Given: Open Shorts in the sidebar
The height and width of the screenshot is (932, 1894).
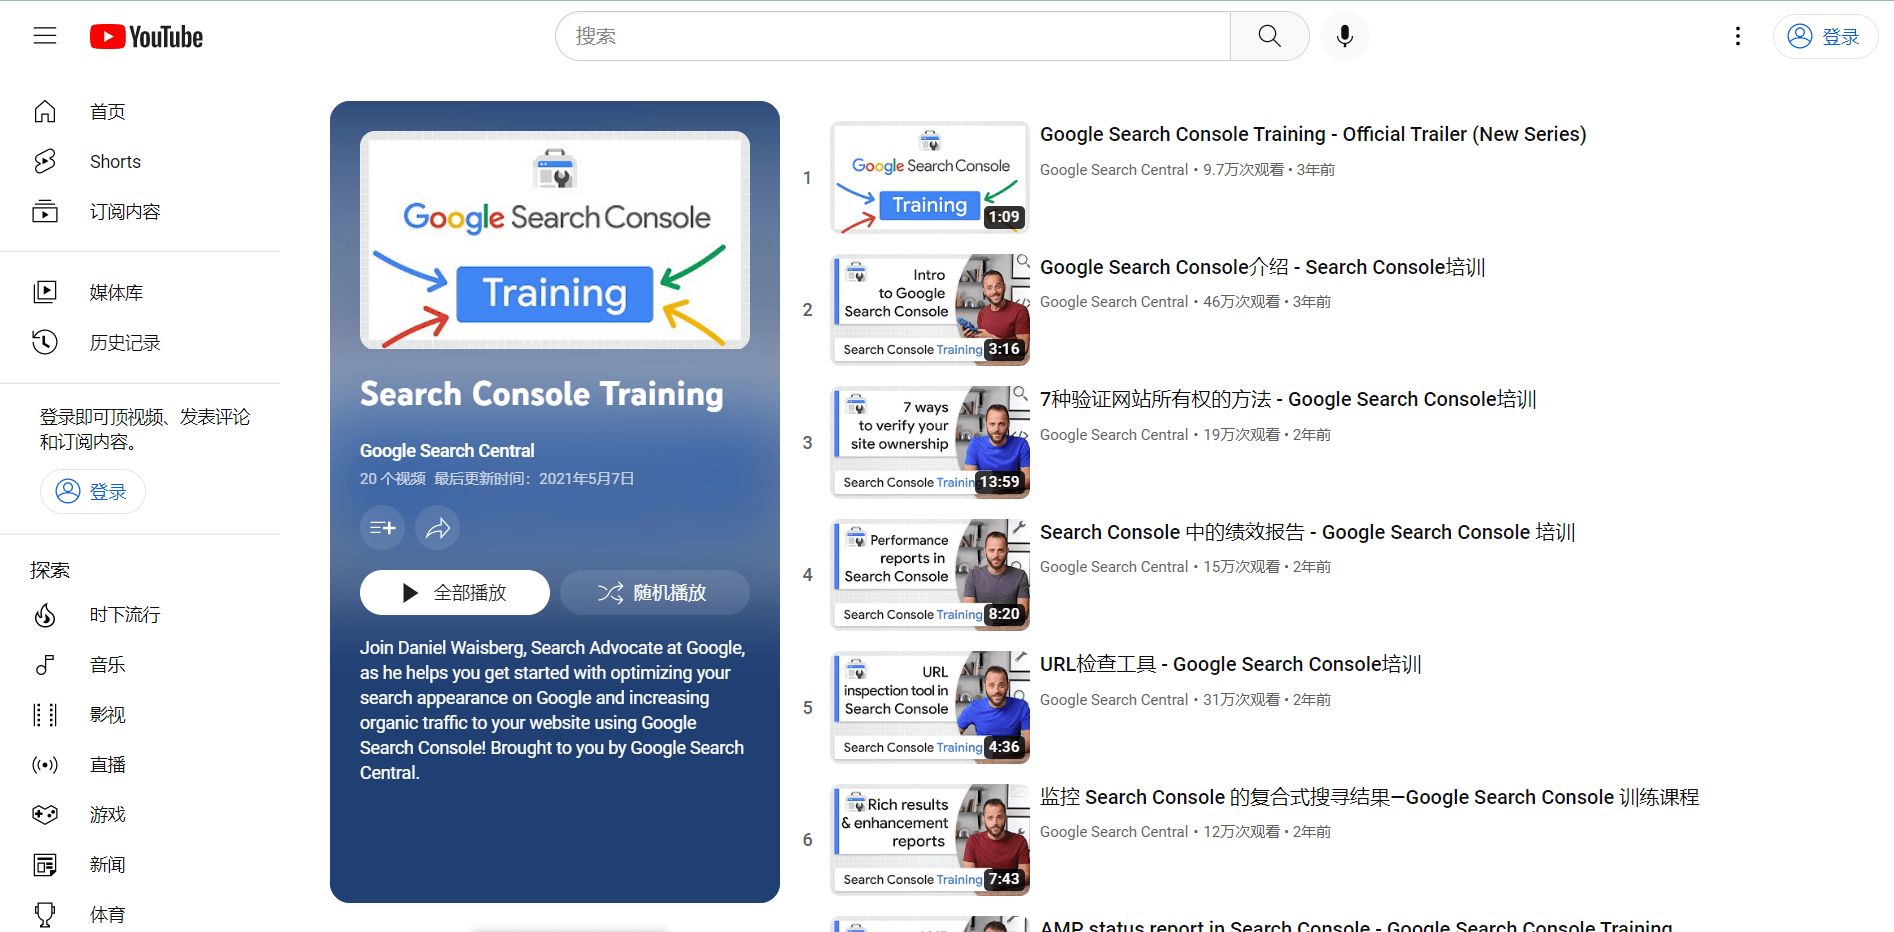Looking at the screenshot, I should pos(140,161).
